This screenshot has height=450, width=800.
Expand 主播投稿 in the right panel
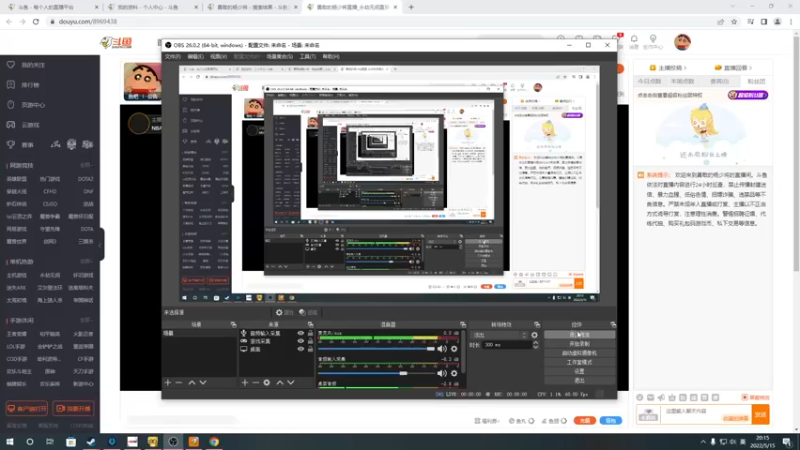(x=668, y=67)
